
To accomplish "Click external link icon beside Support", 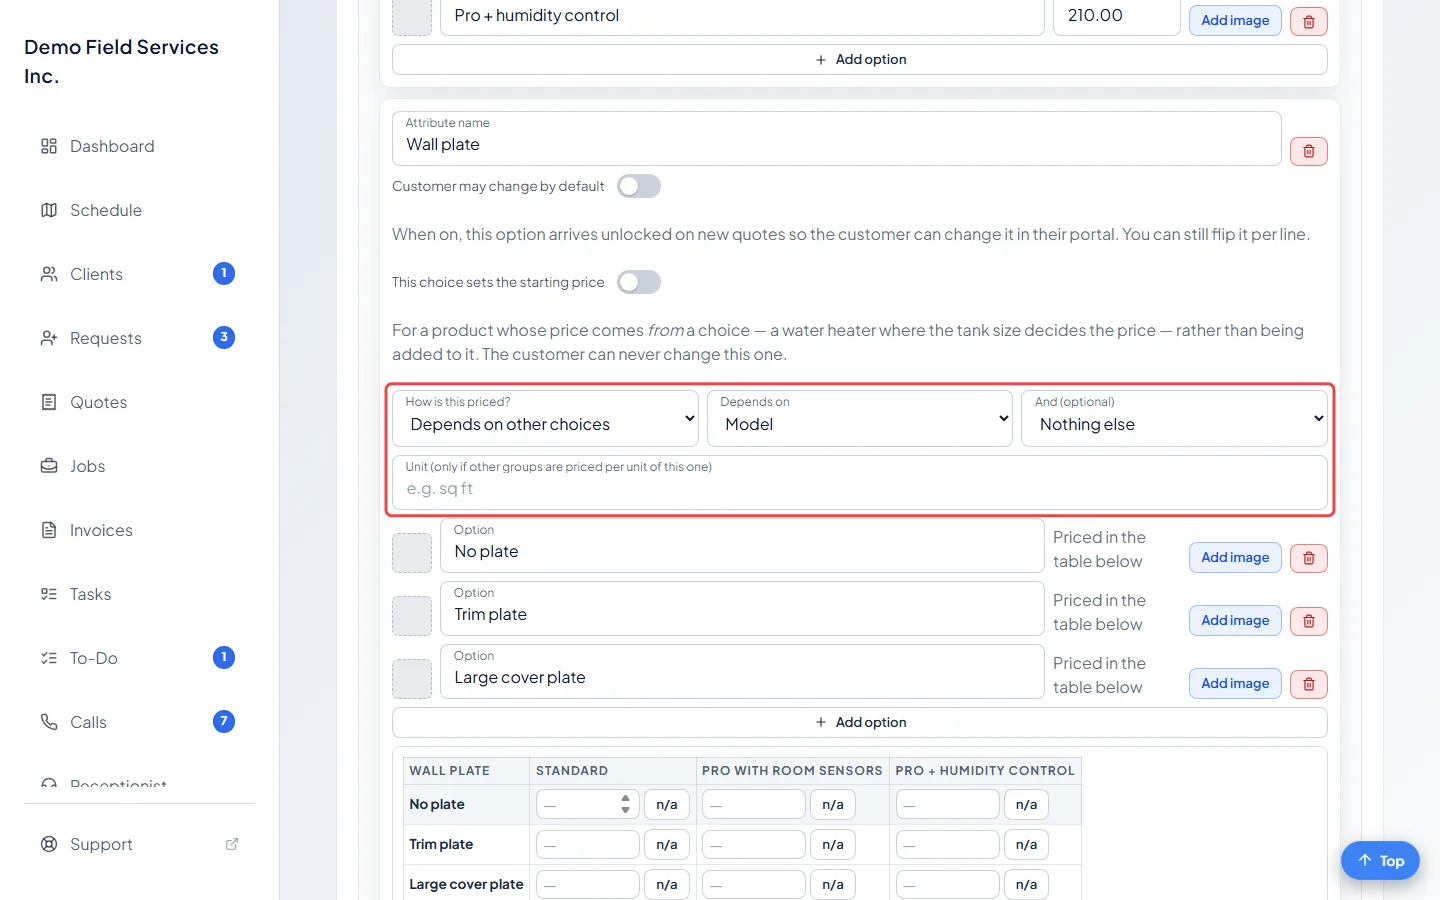I will pyautogui.click(x=232, y=844).
